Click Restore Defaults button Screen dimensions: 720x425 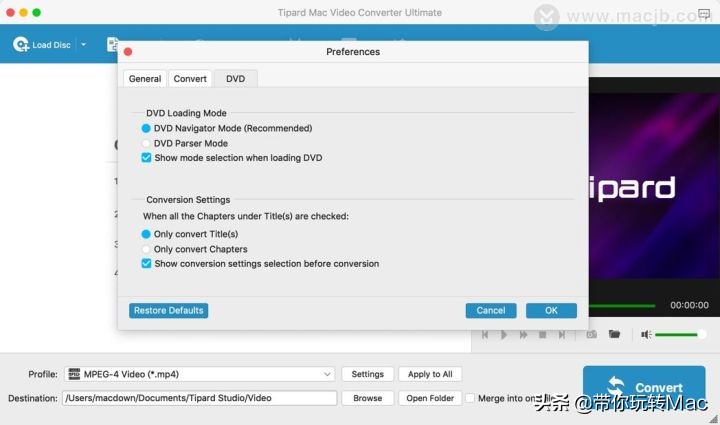coord(169,310)
